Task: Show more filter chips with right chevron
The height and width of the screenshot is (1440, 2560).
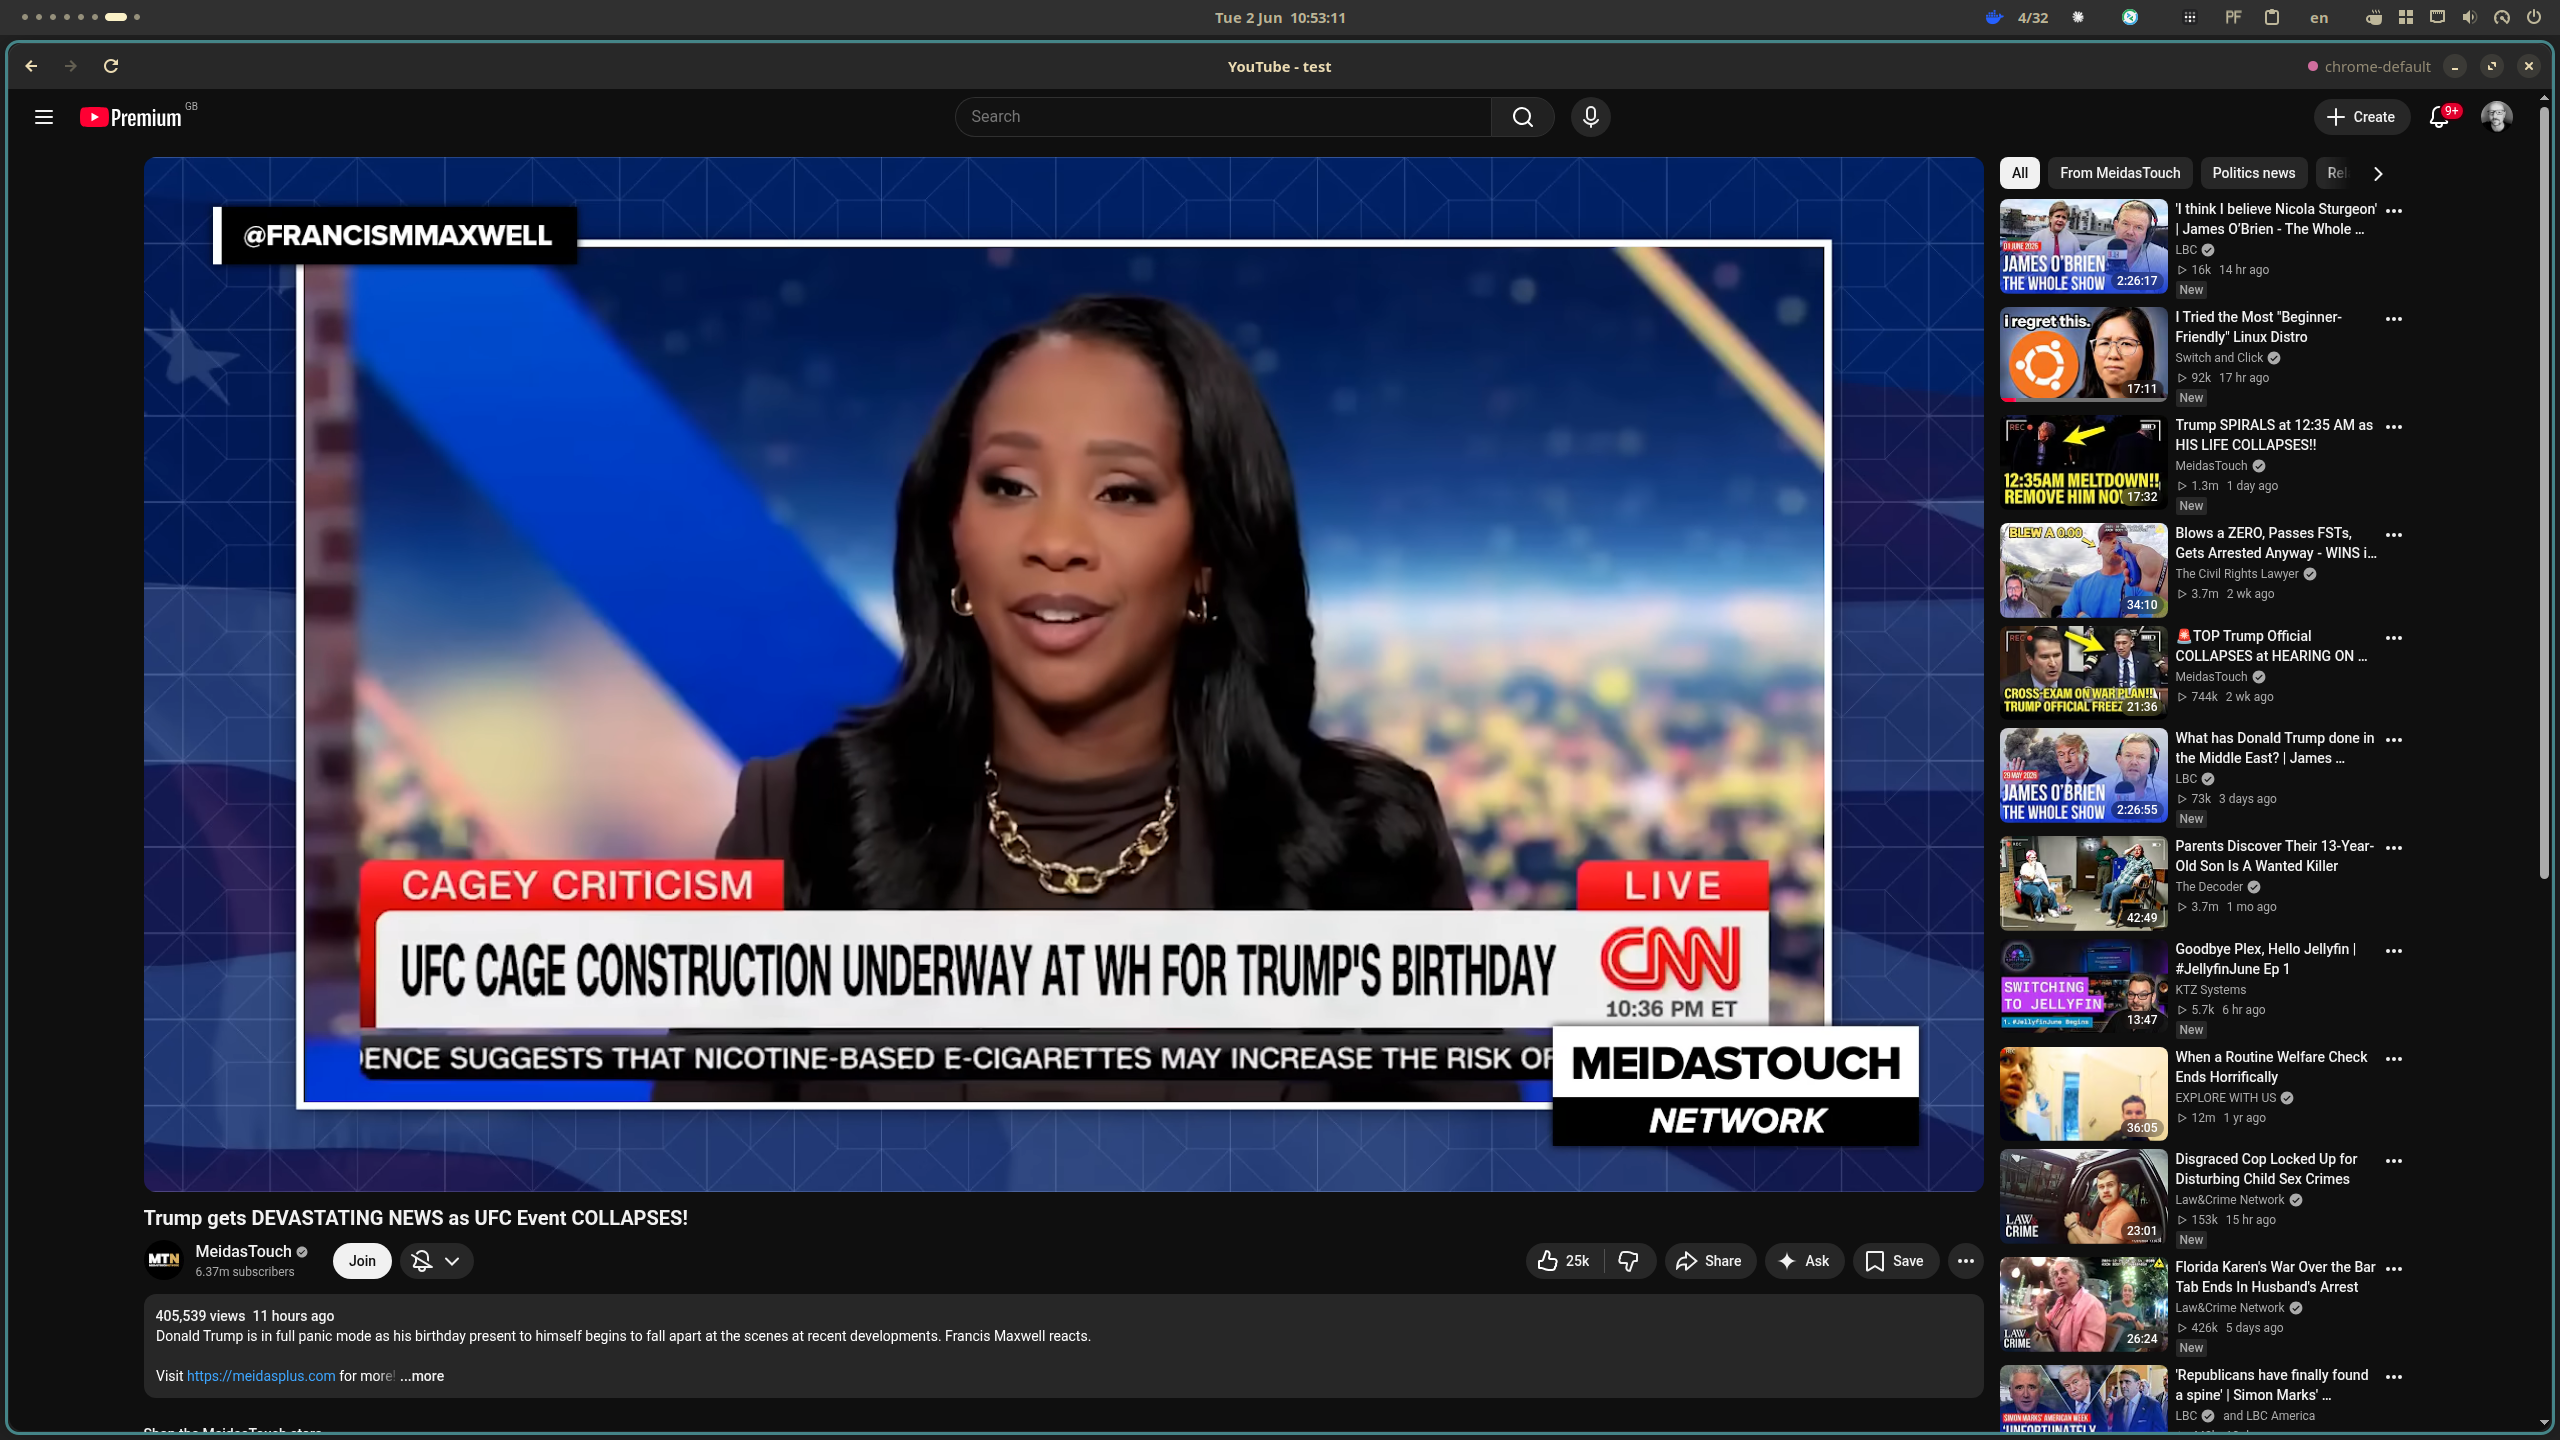Action: tap(2378, 174)
